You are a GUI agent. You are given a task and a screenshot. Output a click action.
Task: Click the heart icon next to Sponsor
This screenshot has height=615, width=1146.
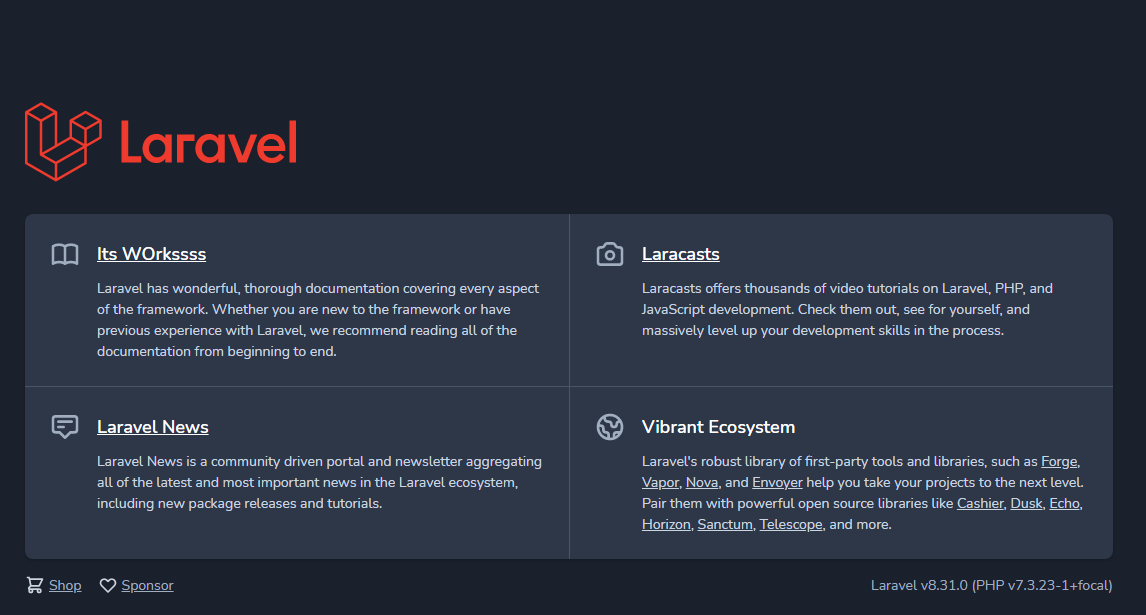(x=107, y=586)
